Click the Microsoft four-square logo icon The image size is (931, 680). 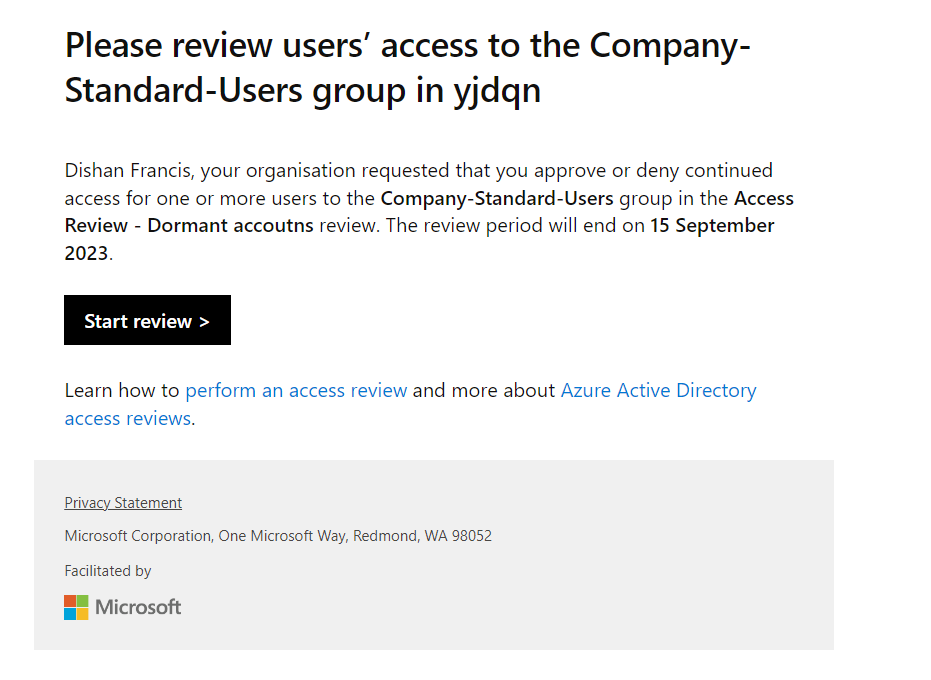[x=76, y=607]
